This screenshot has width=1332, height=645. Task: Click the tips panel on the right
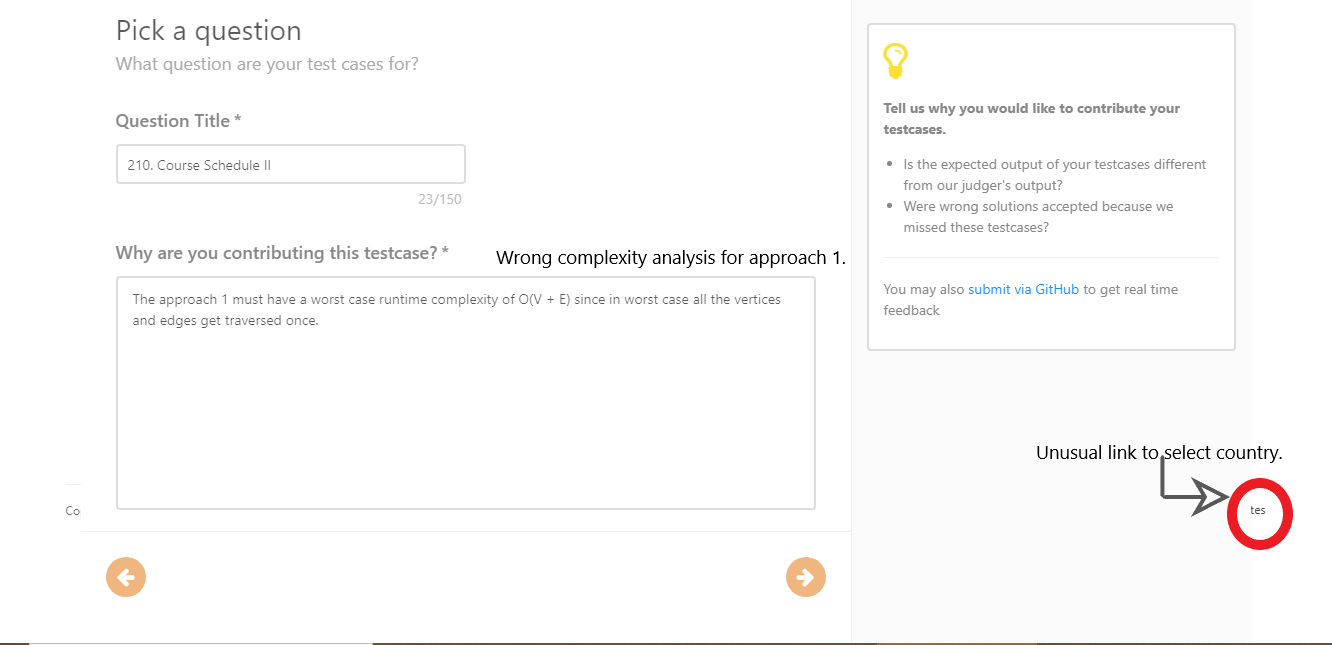tap(1050, 185)
